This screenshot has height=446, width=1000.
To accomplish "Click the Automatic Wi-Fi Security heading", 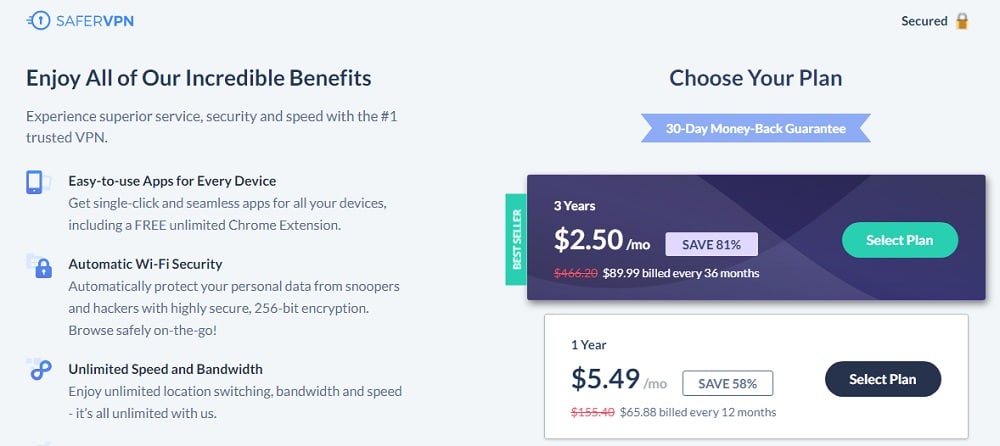I will tap(145, 264).
